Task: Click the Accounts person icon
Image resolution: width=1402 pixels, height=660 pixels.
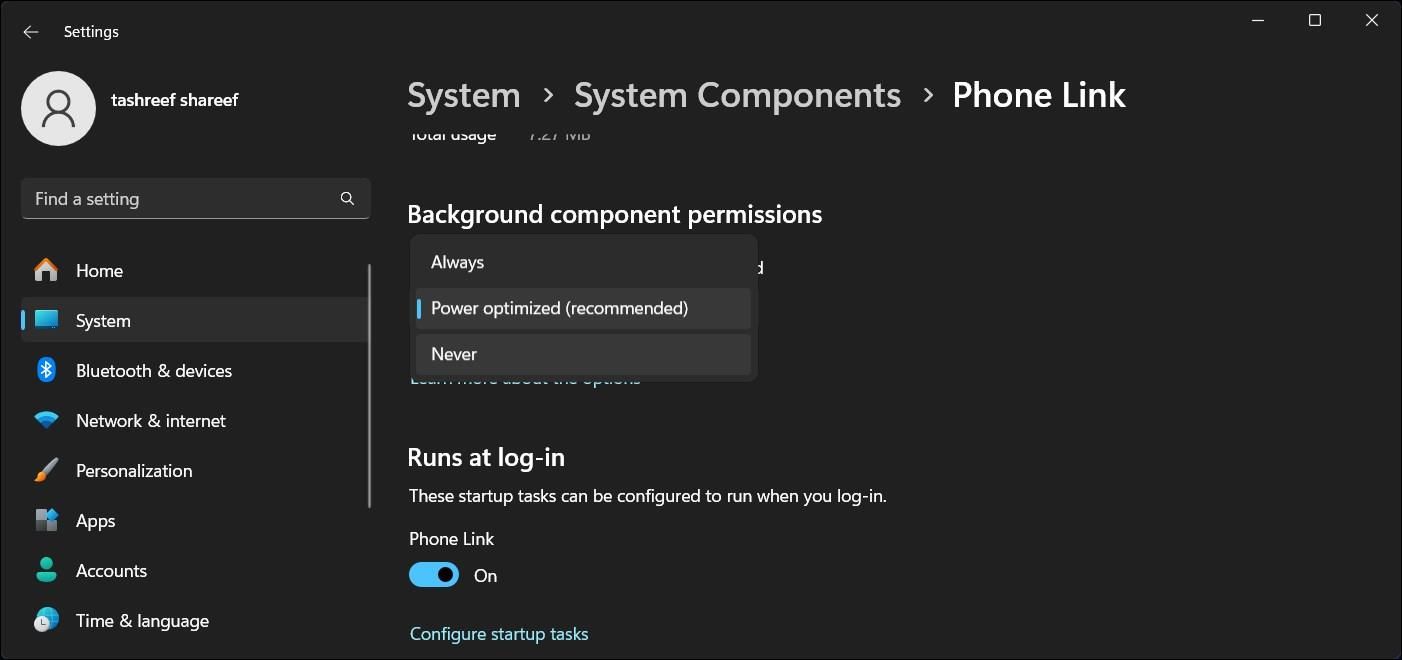Action: (46, 571)
